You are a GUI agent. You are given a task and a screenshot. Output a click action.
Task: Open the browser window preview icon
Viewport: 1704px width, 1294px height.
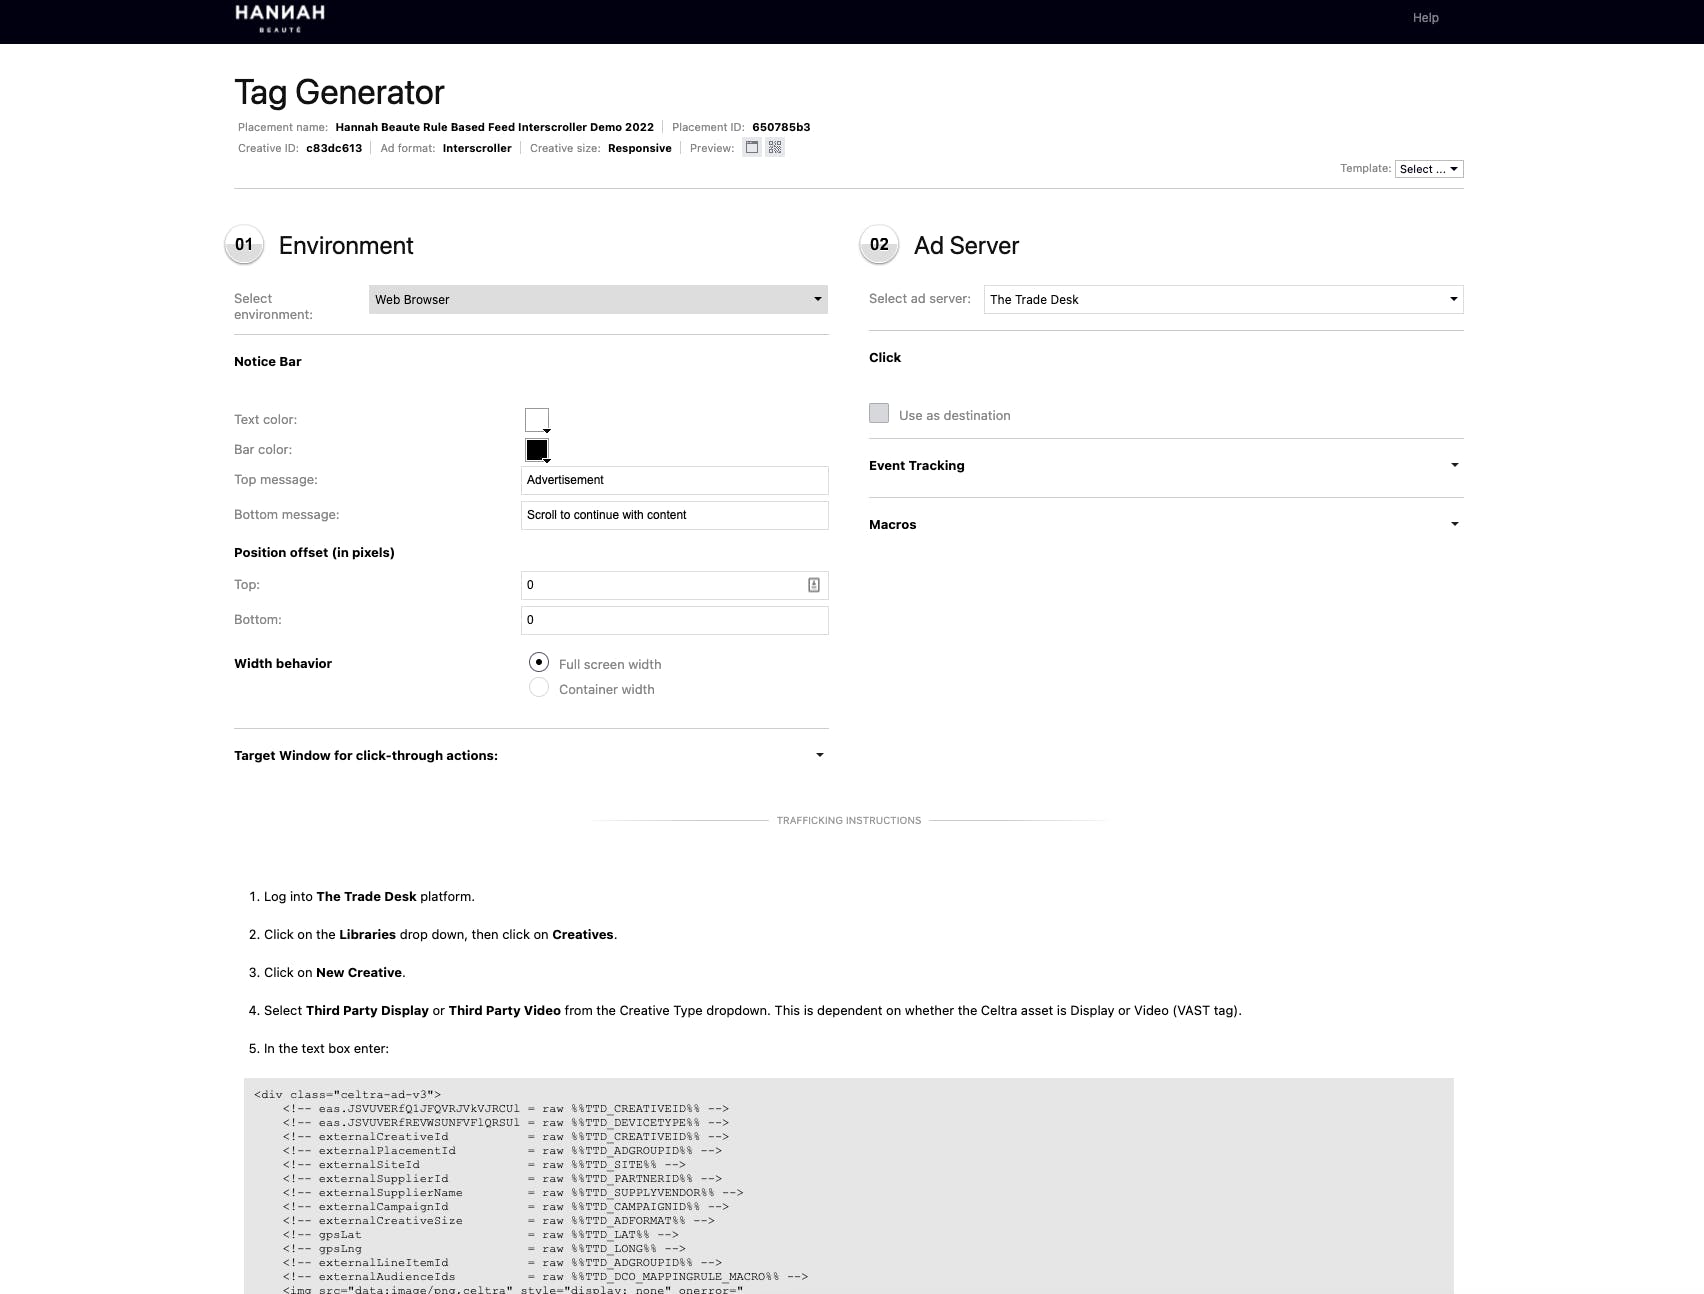point(752,148)
